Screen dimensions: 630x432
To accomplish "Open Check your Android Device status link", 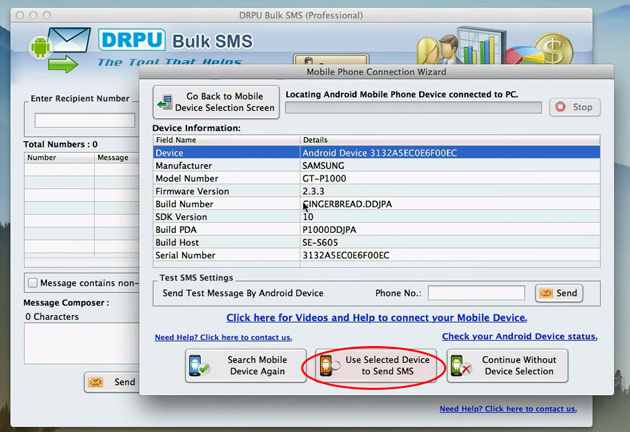I will tap(520, 336).
